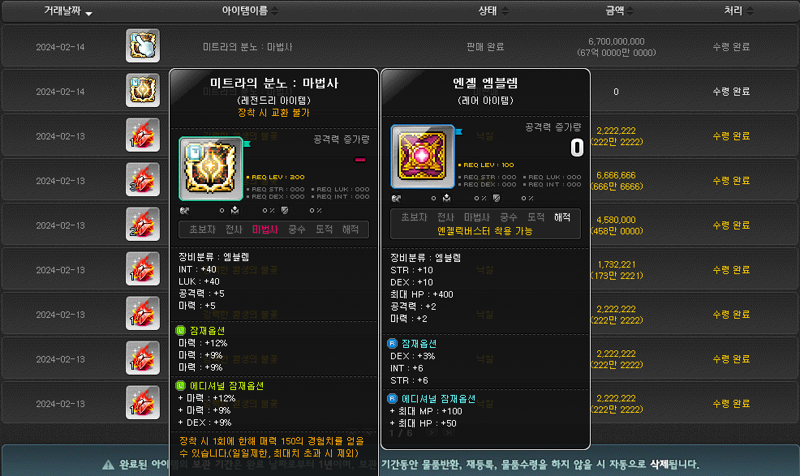
Task: Click 수령 완료 on 1,732,221 row
Action: tap(731, 269)
